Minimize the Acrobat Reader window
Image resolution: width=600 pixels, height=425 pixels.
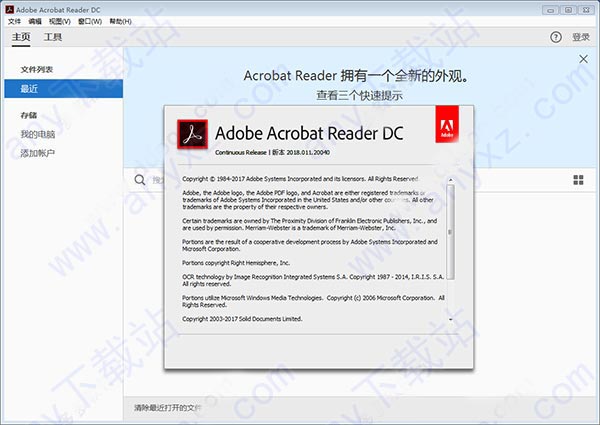coord(551,10)
